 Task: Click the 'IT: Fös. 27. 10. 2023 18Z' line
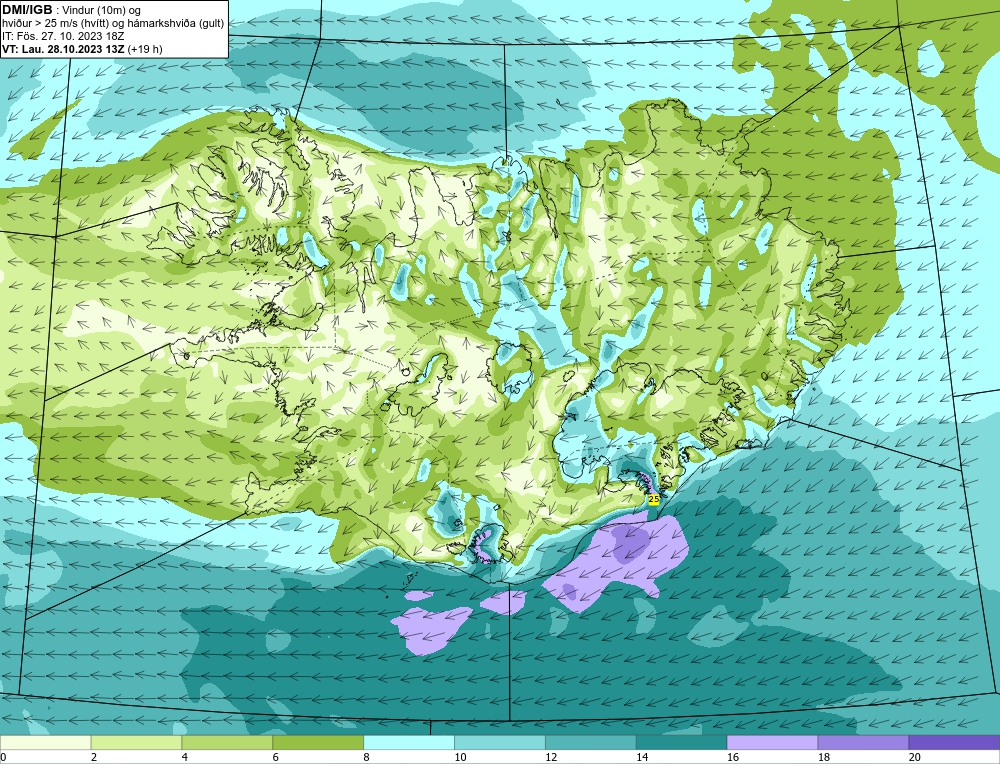tap(63, 36)
